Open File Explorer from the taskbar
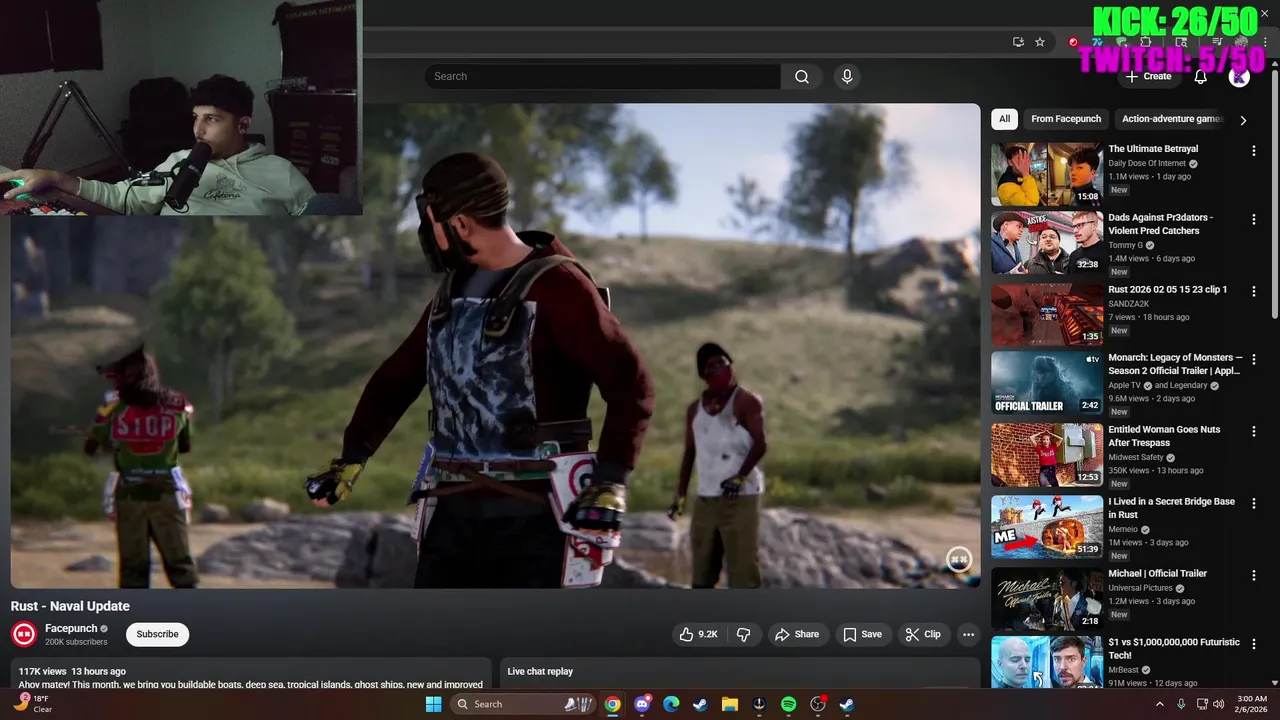1280x720 pixels. (x=729, y=704)
